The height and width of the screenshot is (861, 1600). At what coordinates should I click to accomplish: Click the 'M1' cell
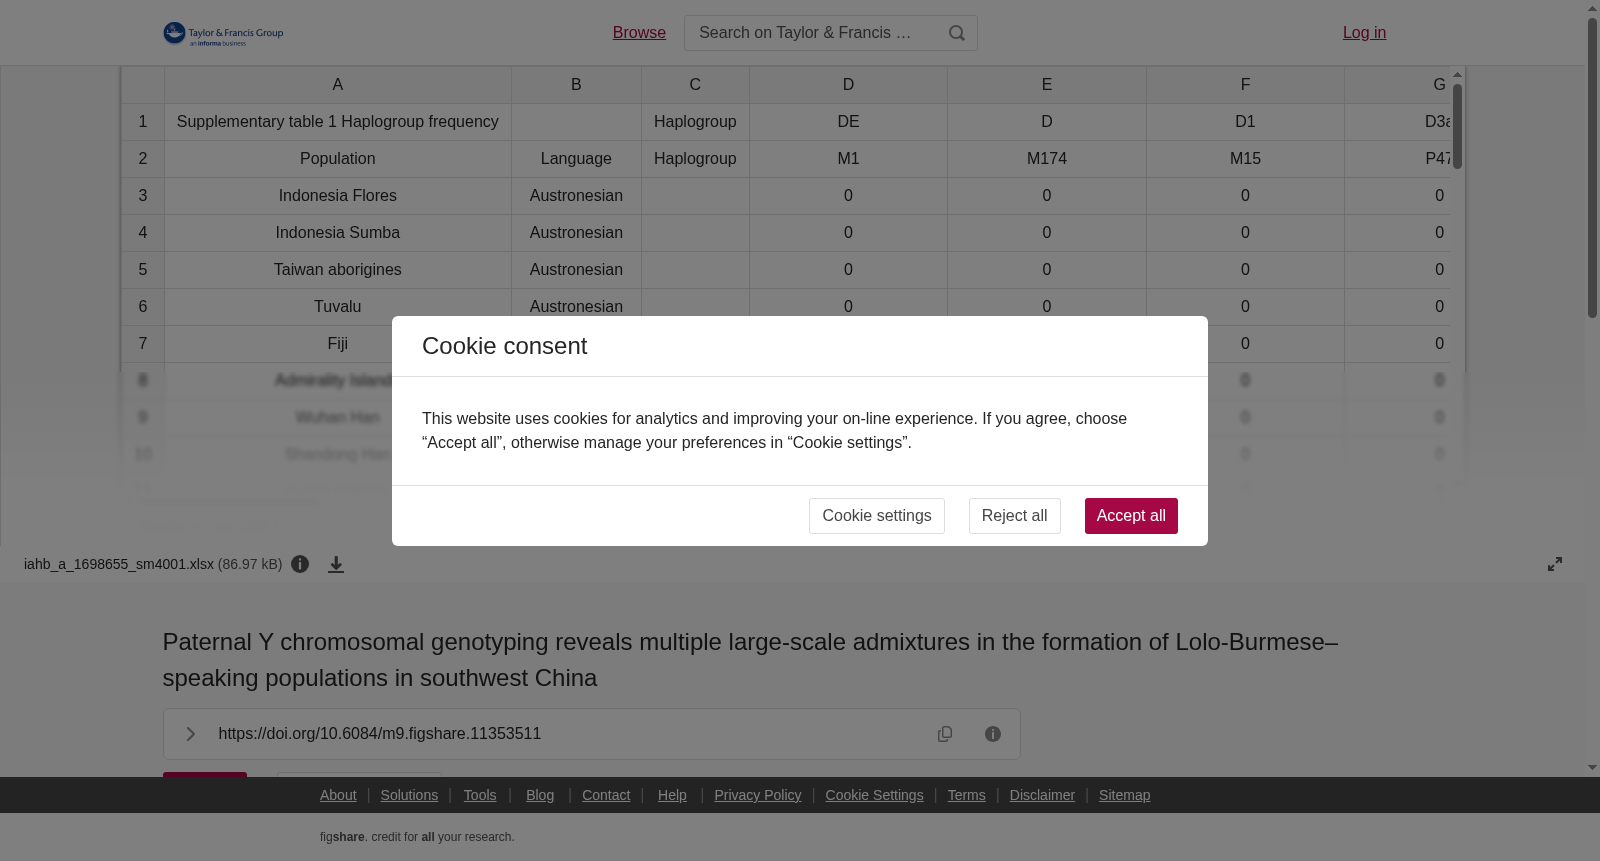(848, 159)
